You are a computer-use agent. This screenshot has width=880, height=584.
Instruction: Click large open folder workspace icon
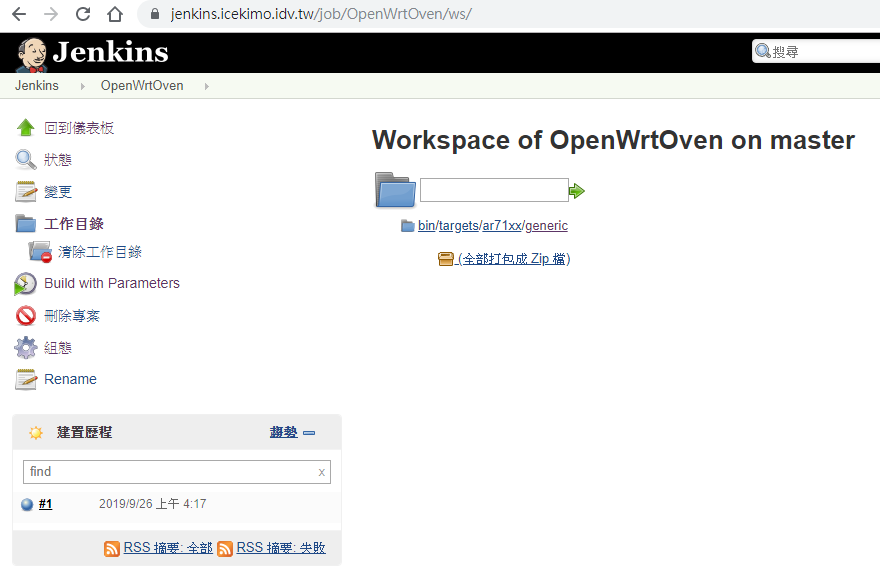tap(395, 190)
